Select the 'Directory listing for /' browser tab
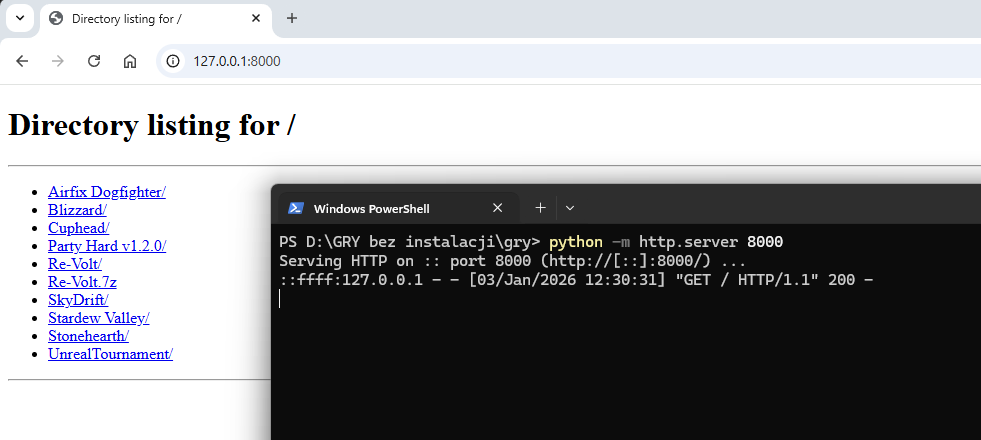Viewport: 981px width, 440px height. click(140, 18)
